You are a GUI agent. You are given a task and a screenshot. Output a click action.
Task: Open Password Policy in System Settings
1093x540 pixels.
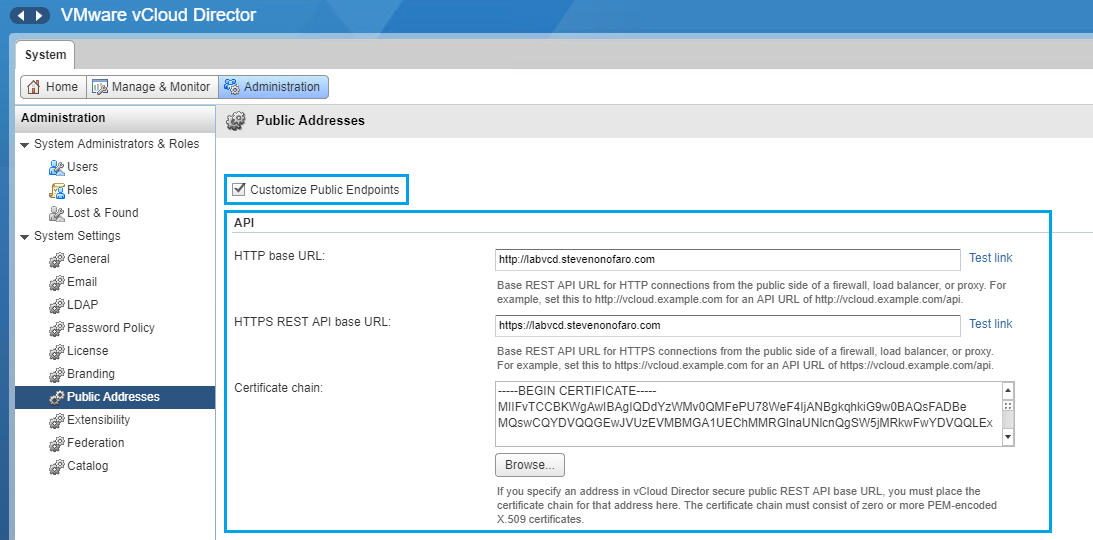(112, 328)
